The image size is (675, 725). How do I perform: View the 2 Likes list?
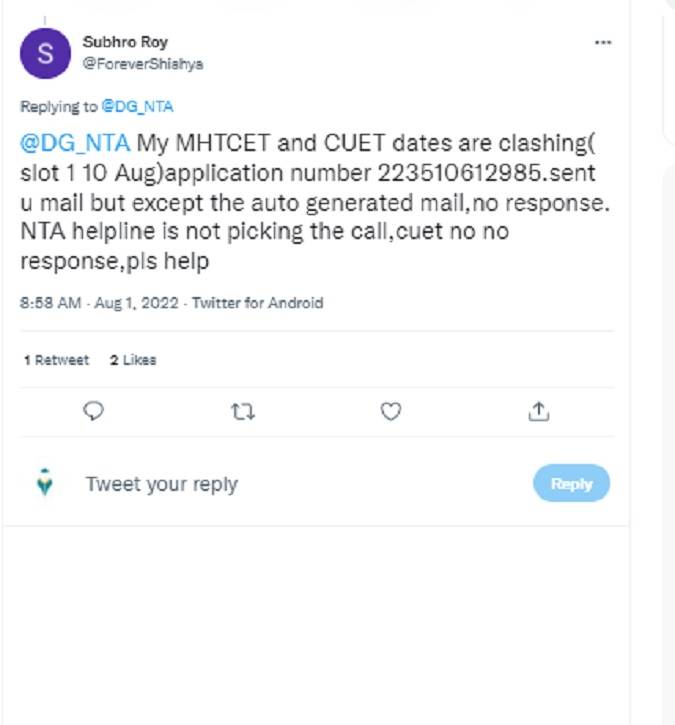point(133,360)
